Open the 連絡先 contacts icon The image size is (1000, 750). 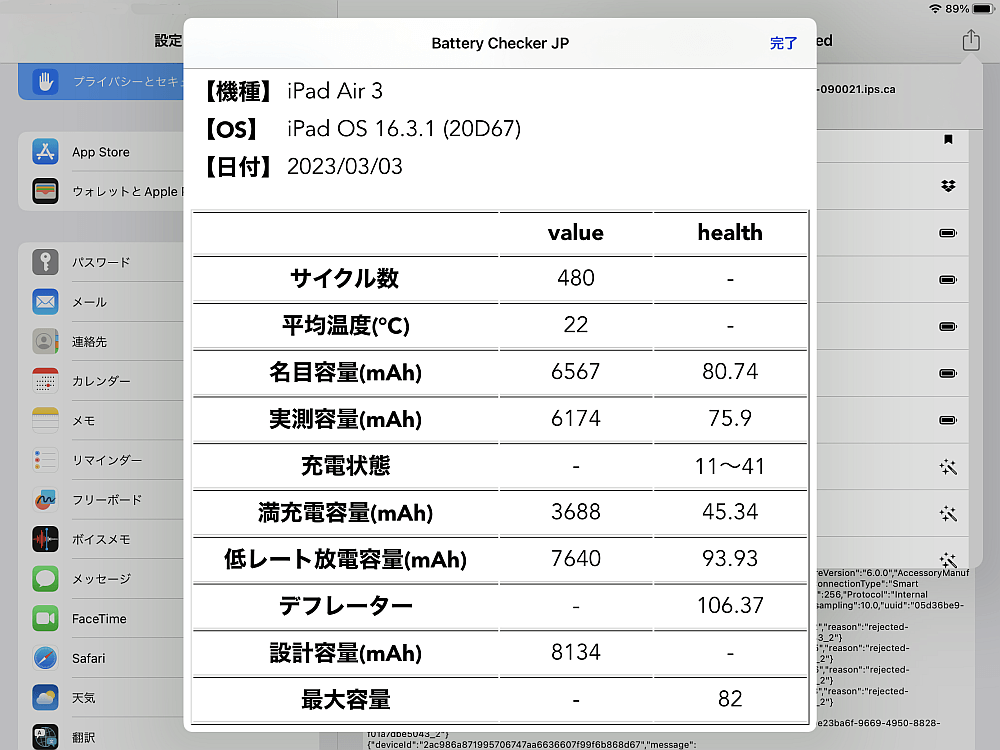tap(45, 341)
